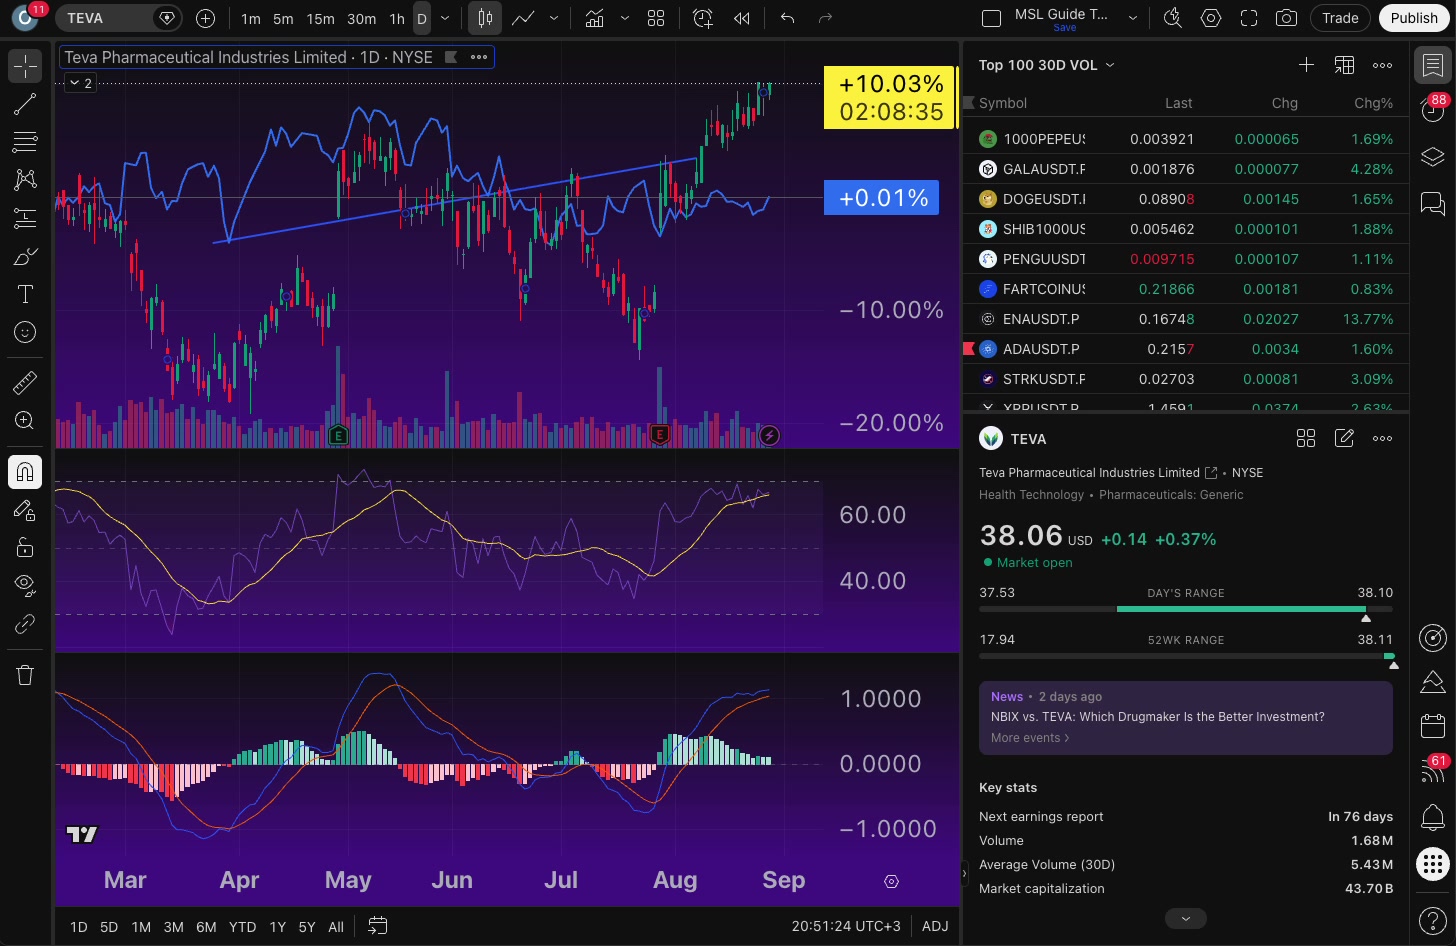
Task: Open forecasting and measurement tools
Action: click(x=25, y=218)
